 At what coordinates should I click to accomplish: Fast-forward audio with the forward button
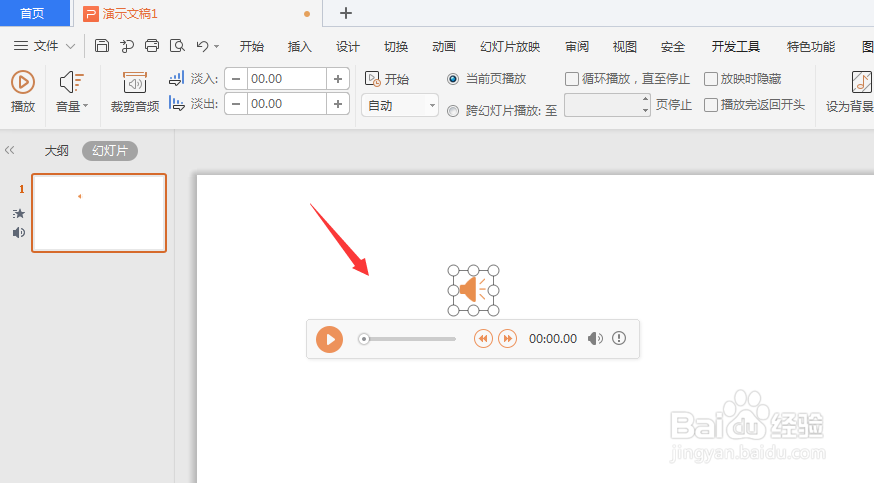[507, 339]
